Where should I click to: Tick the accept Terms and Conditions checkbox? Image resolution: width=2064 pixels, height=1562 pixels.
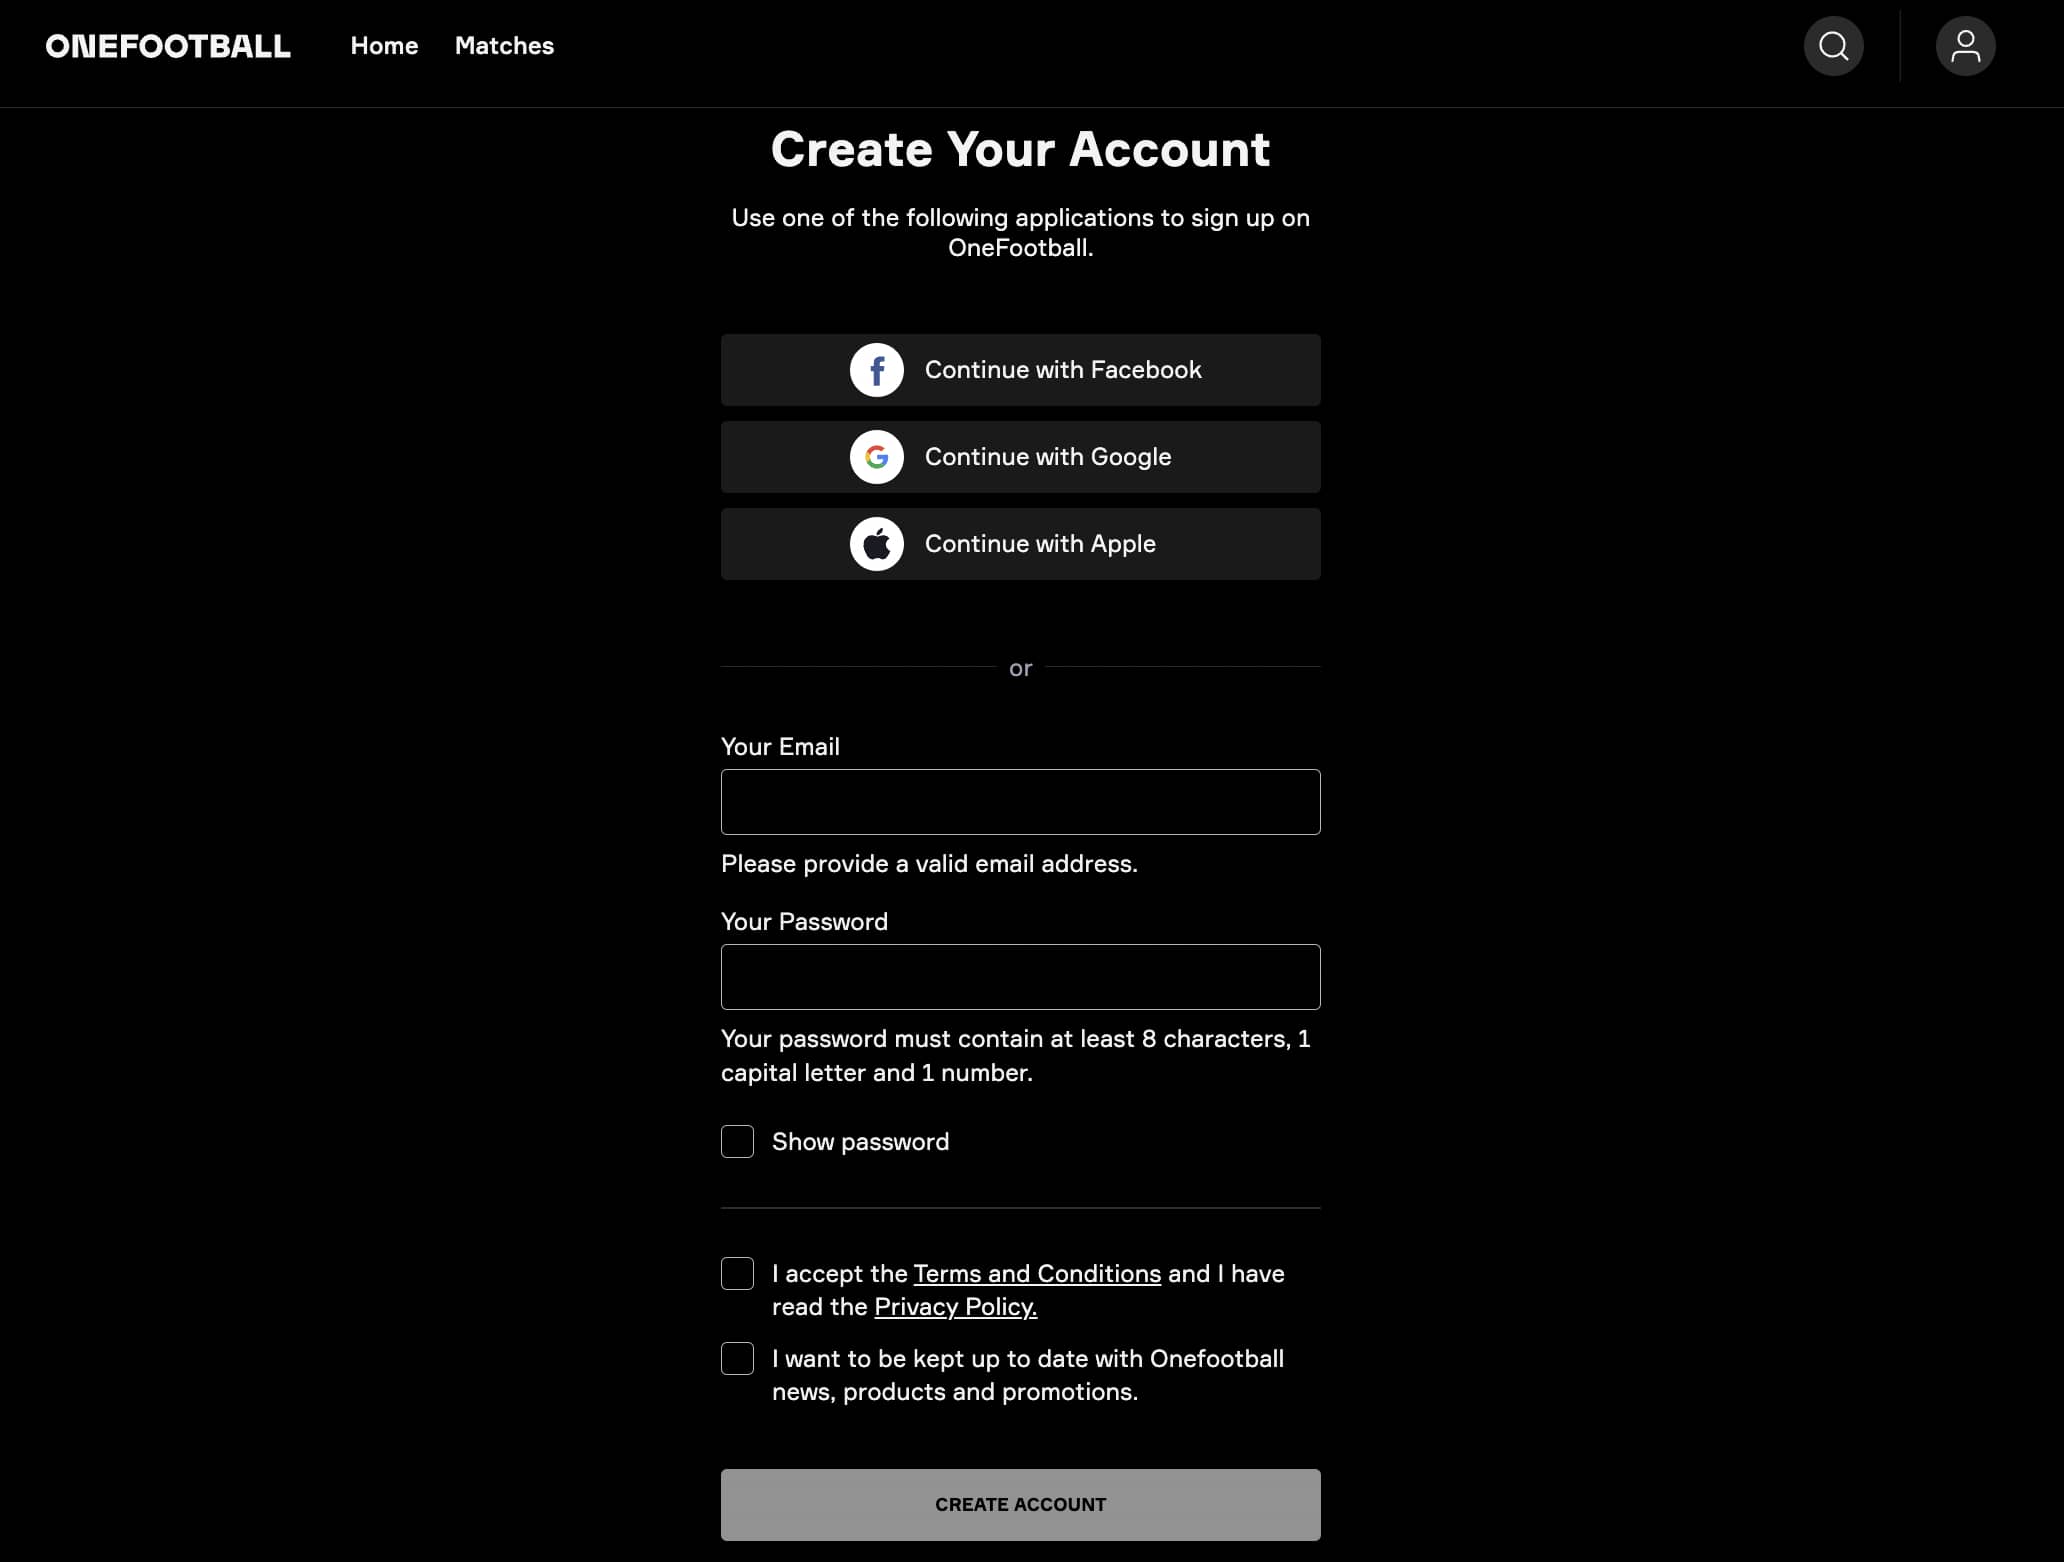[x=737, y=1273]
